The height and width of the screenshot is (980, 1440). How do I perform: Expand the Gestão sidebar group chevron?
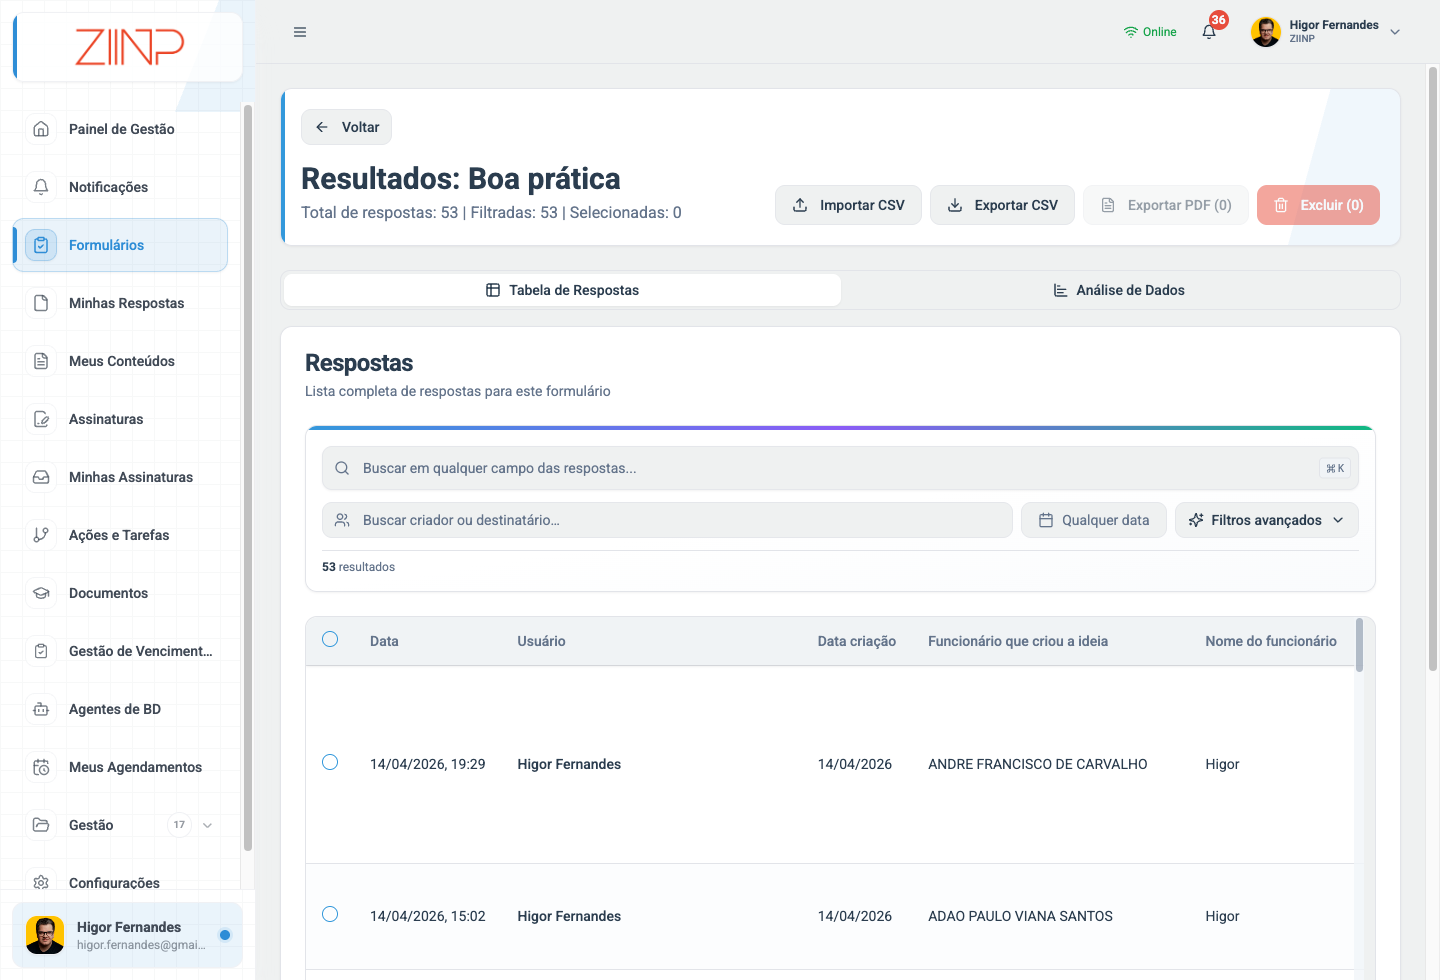click(x=207, y=825)
